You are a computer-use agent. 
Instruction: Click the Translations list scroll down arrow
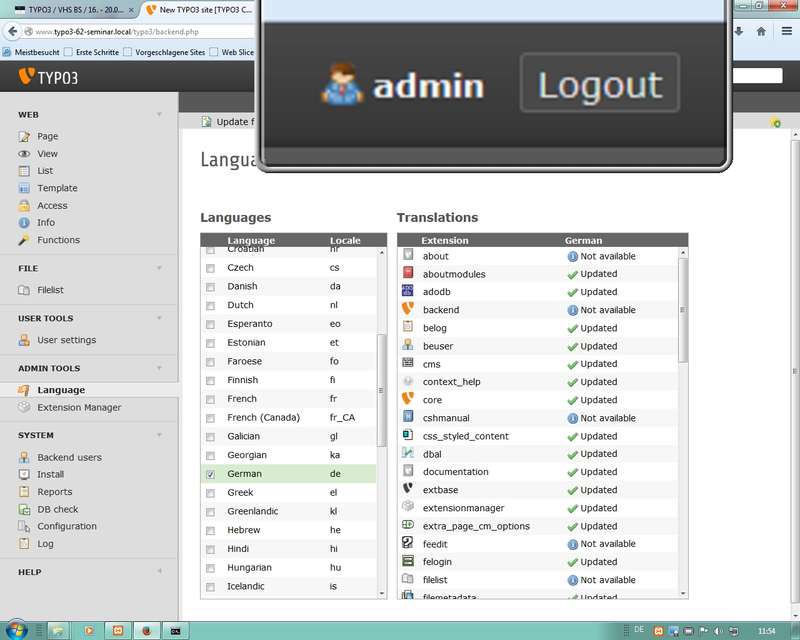pyautogui.click(x=683, y=594)
